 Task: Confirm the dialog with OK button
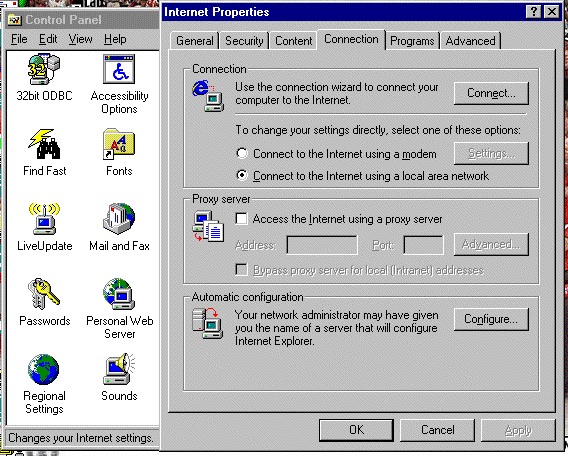point(356,430)
